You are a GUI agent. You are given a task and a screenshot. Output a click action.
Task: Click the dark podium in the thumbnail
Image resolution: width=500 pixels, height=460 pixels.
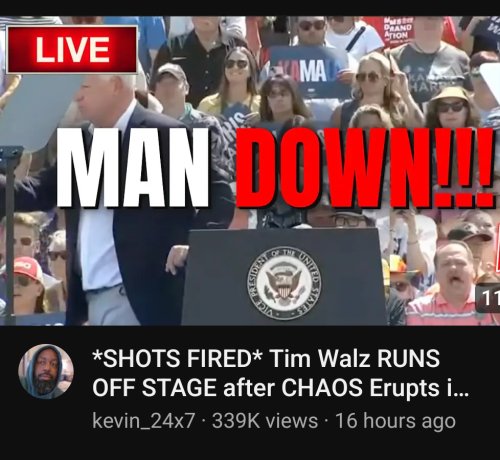point(284,277)
